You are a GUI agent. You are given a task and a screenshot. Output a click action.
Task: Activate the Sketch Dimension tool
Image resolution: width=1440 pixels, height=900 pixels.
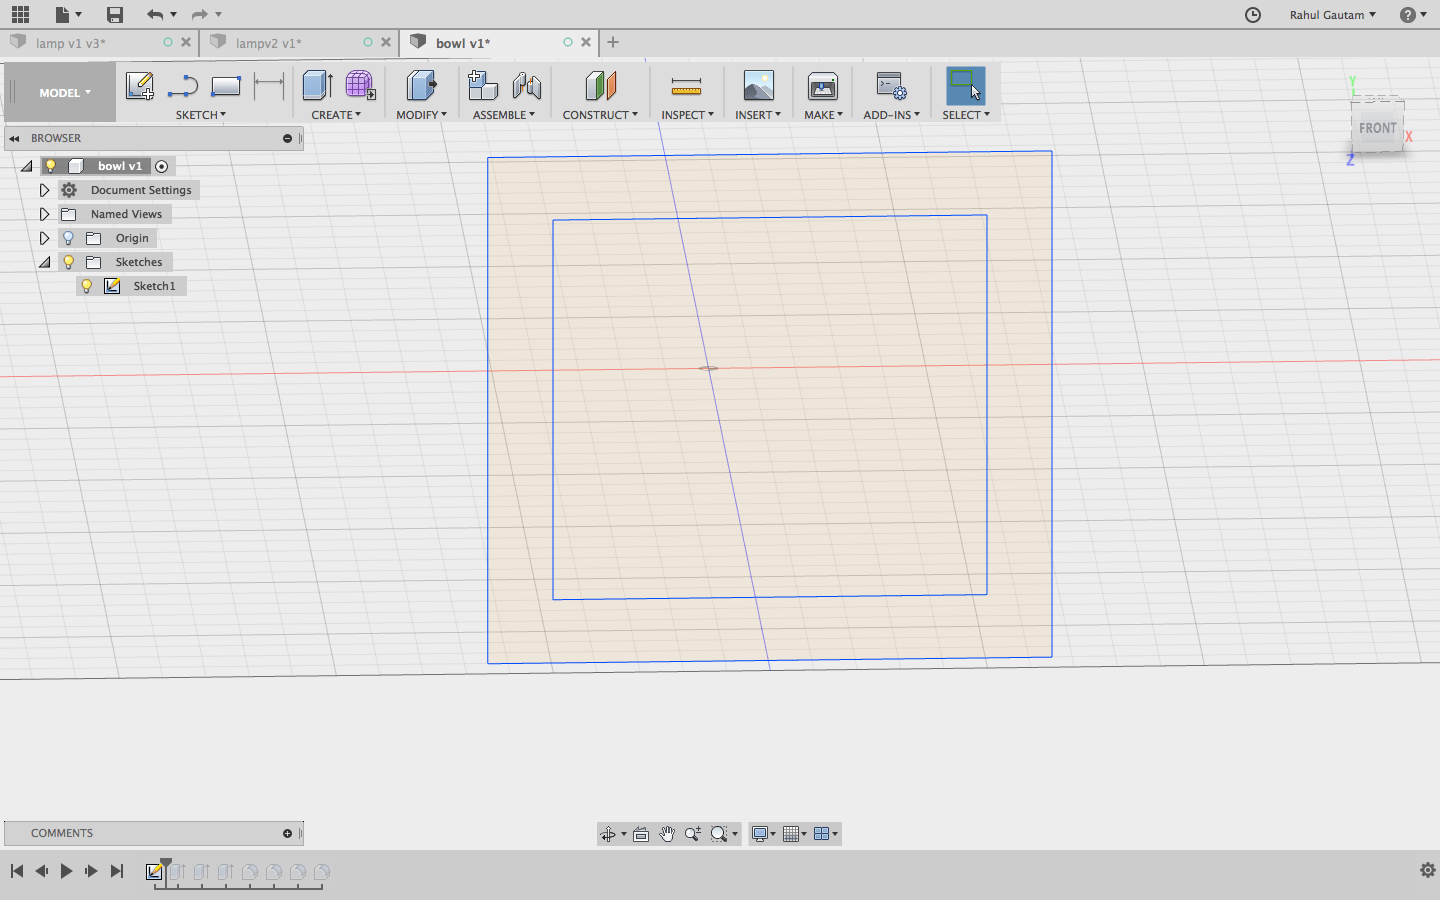(269, 86)
